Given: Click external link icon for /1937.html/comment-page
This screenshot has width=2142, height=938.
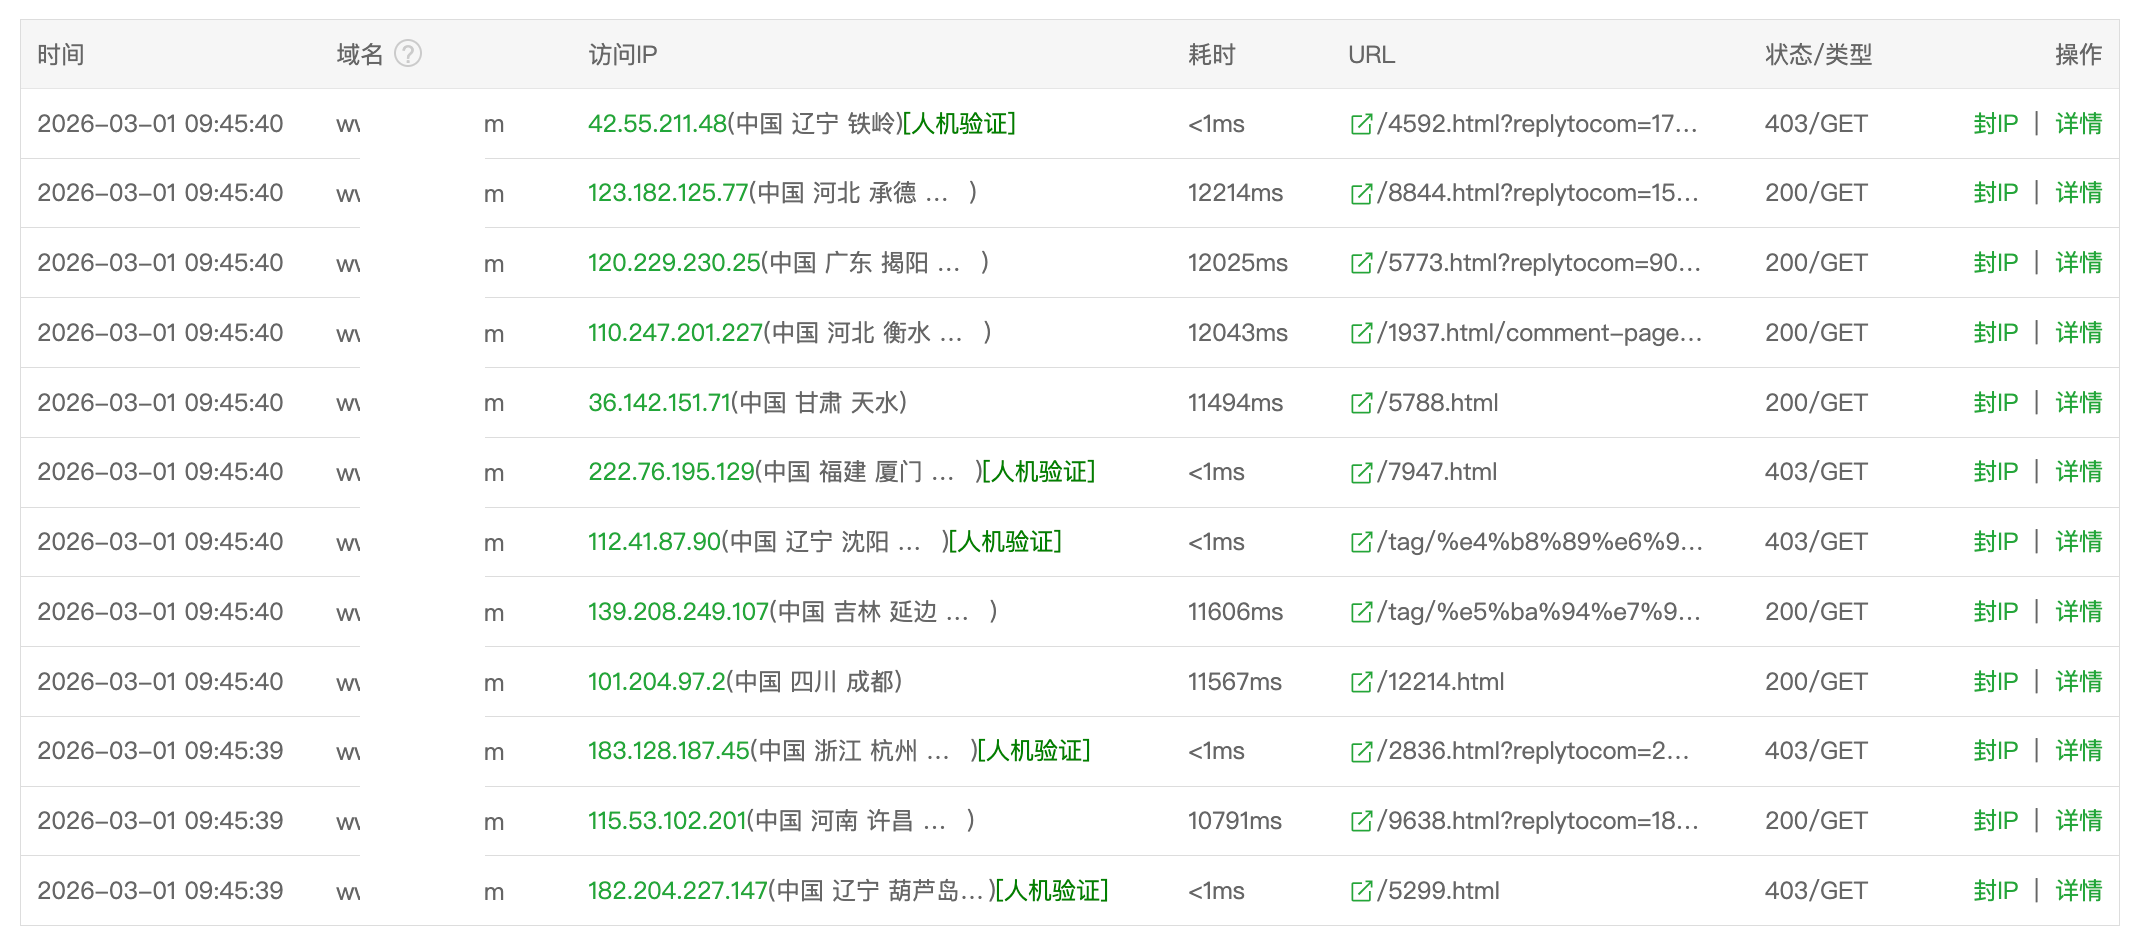Looking at the screenshot, I should (1361, 333).
